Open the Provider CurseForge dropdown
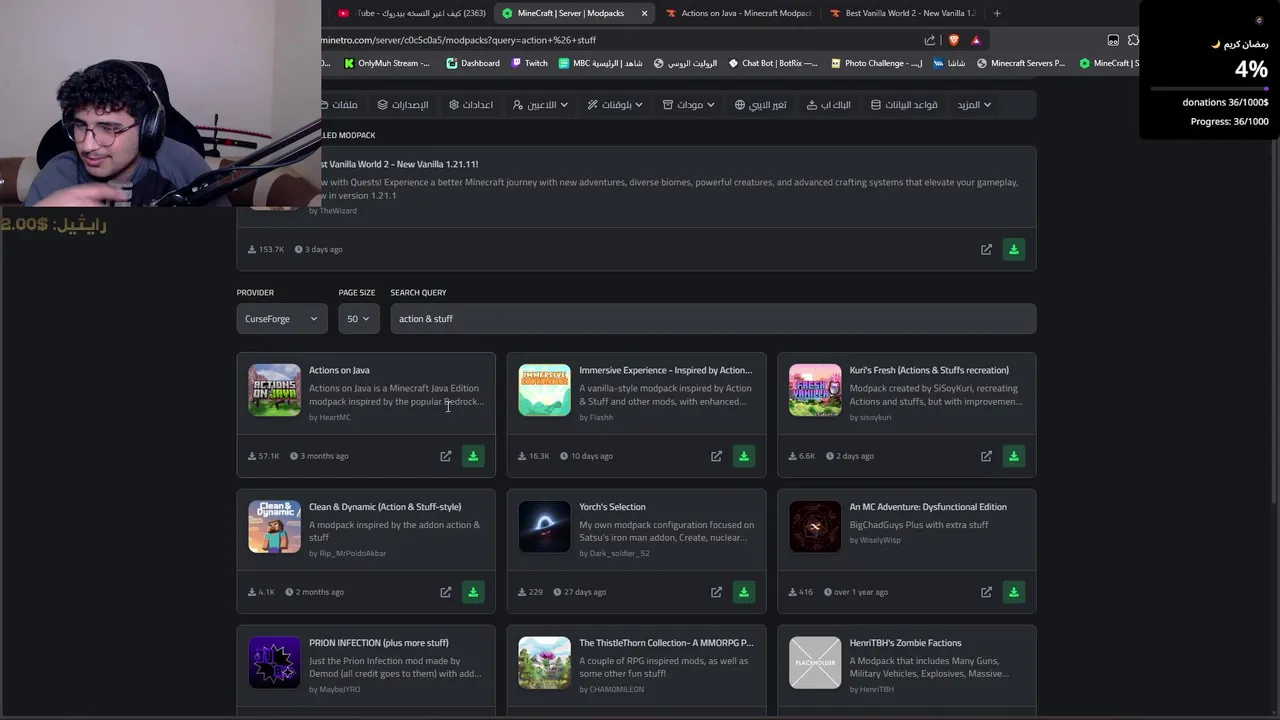Viewport: 1280px width, 720px height. (x=282, y=319)
